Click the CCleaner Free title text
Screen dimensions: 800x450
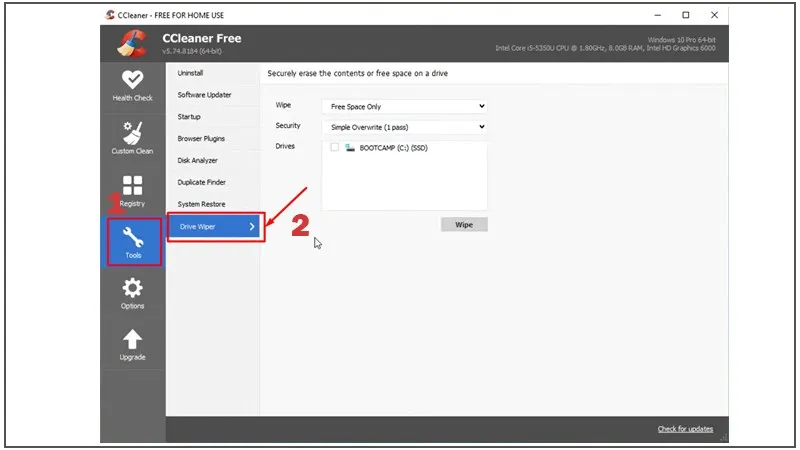coord(202,38)
